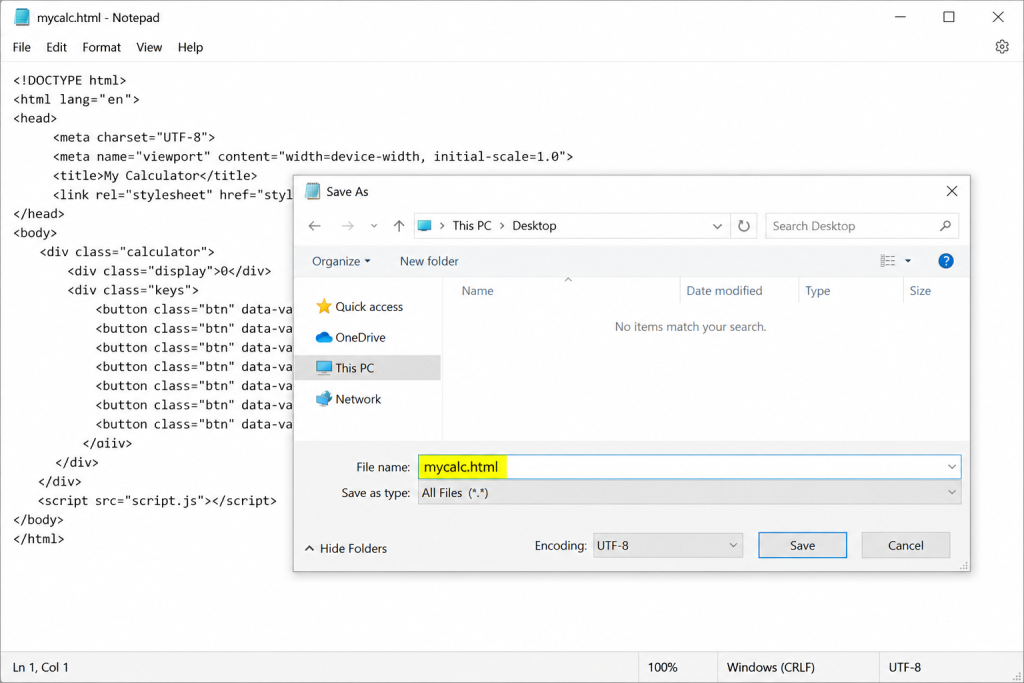The image size is (1024, 683).
Task: Select This PC in address breadcrumb
Action: (x=472, y=226)
